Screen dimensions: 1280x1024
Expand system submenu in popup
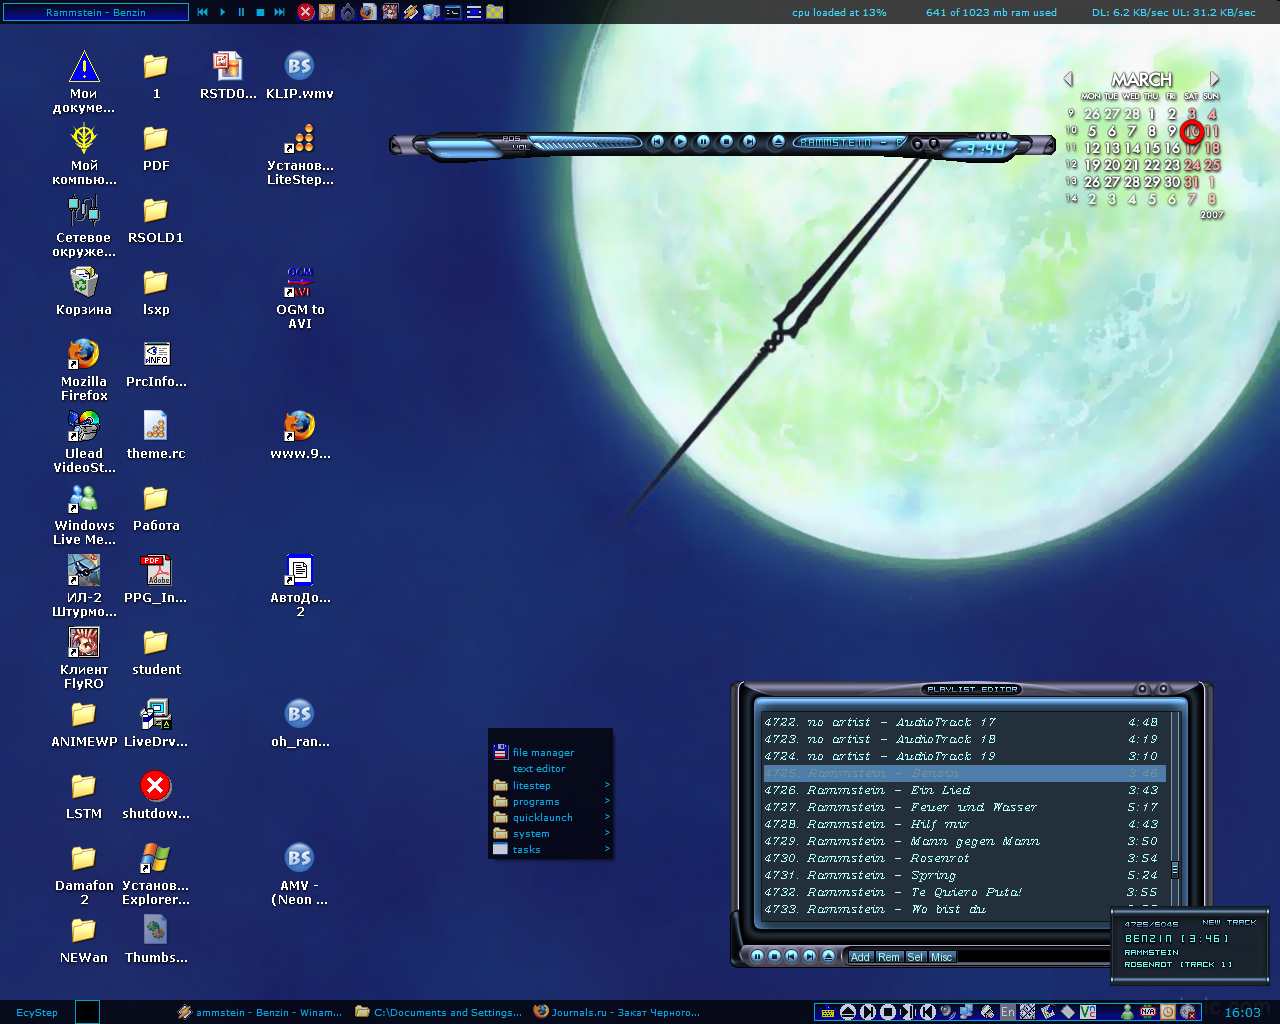551,833
